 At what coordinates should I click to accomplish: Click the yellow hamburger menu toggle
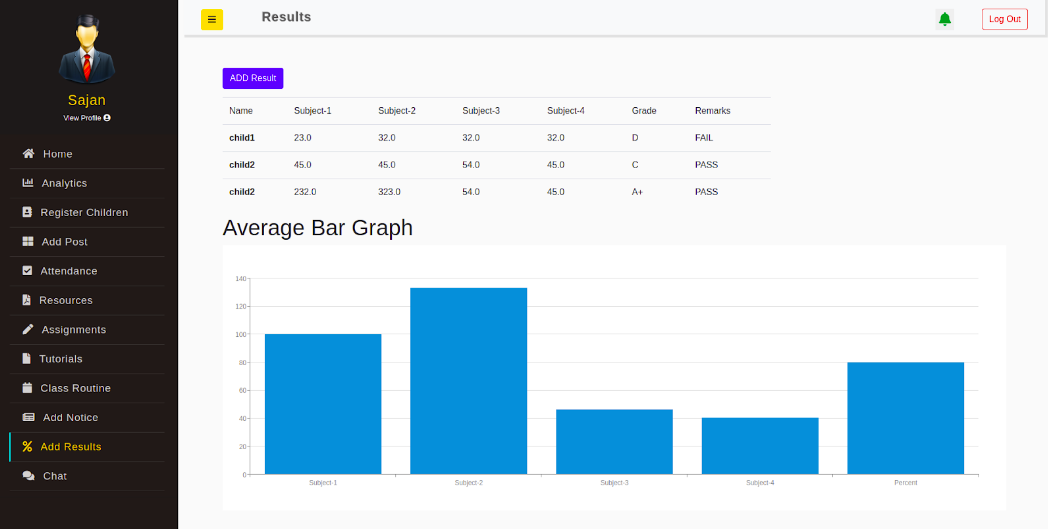point(212,19)
